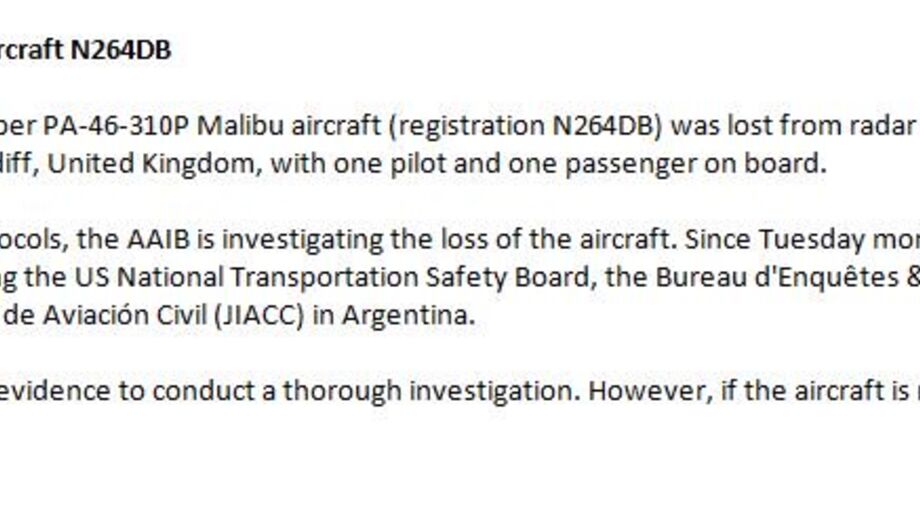Click the word However

pos(632,390)
